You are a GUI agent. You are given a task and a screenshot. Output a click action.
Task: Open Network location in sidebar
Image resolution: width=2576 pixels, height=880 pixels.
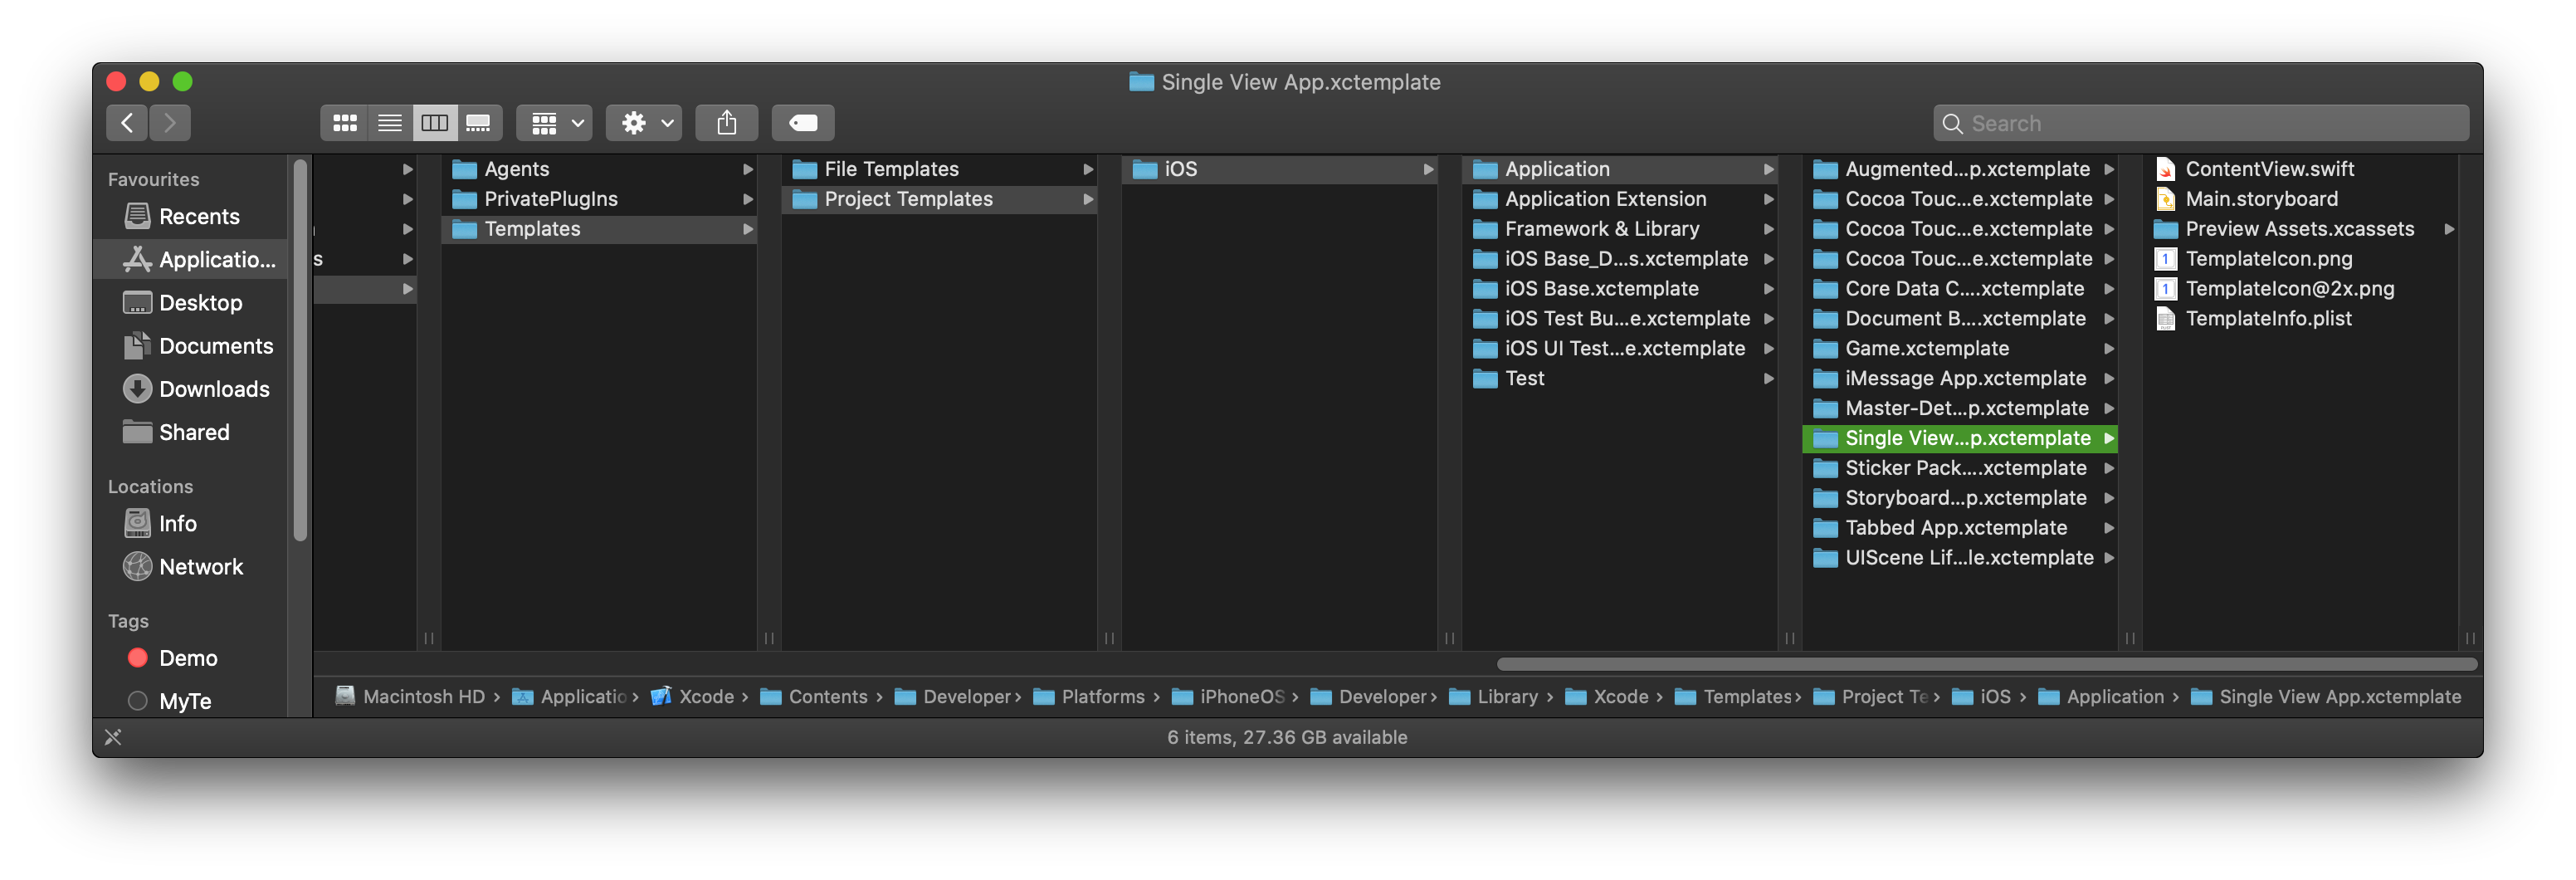[201, 567]
